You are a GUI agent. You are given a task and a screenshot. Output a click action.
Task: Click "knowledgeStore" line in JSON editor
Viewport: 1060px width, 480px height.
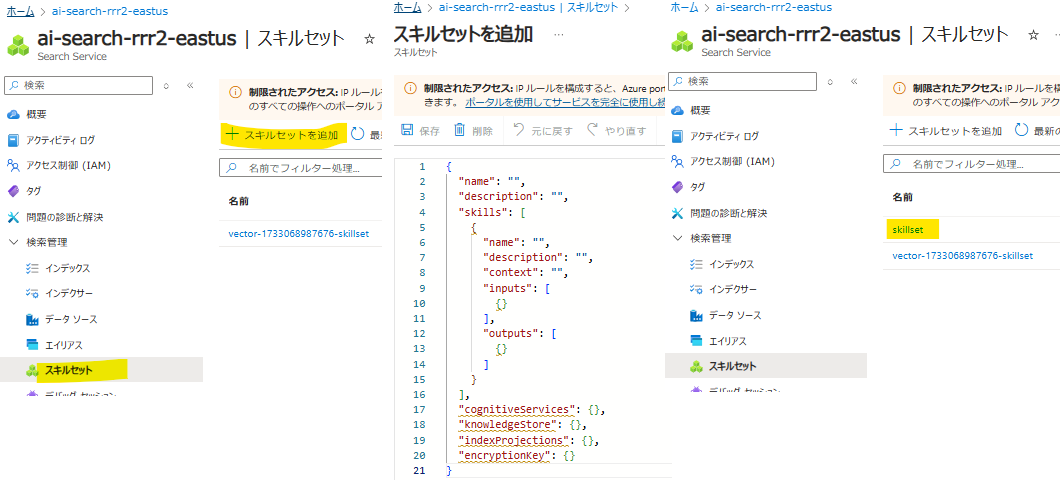point(521,425)
